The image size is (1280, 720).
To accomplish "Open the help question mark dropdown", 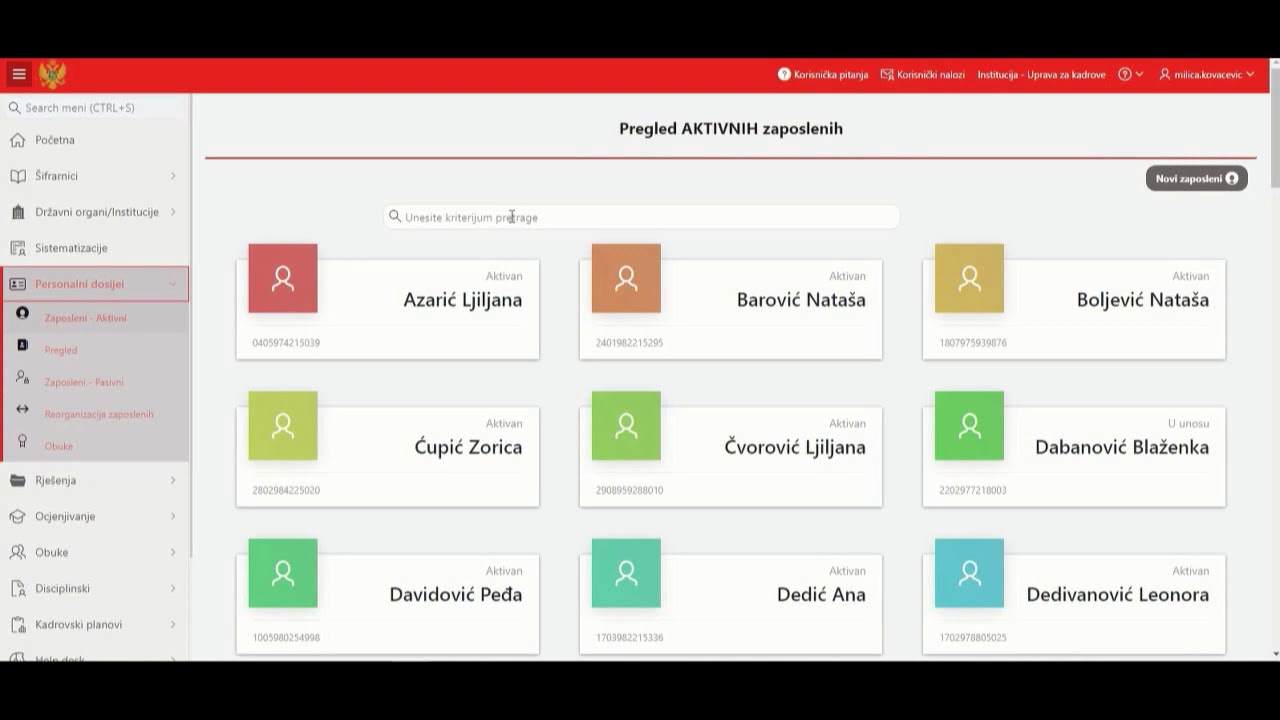I will click(x=1131, y=75).
